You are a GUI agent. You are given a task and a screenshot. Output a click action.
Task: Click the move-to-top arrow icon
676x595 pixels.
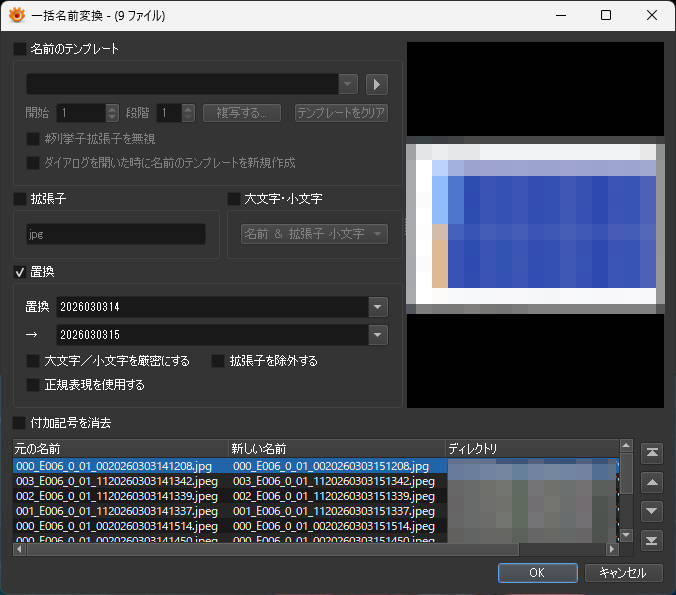(x=652, y=453)
